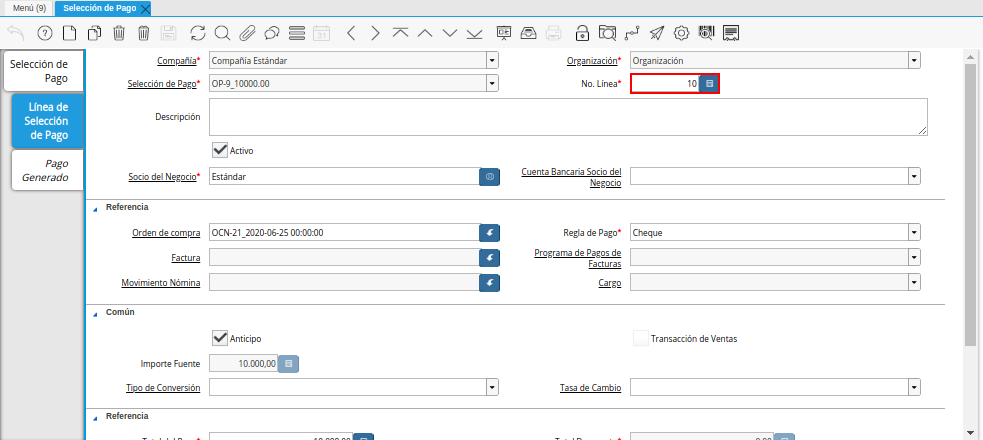The height and width of the screenshot is (440, 983).
Task: Collapse the Común section
Action: [96, 312]
